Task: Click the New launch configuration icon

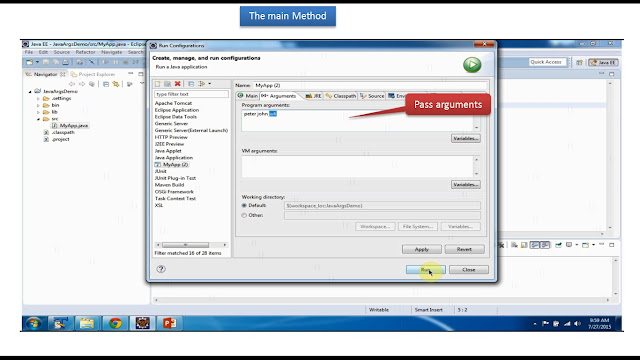Action: 158,84
